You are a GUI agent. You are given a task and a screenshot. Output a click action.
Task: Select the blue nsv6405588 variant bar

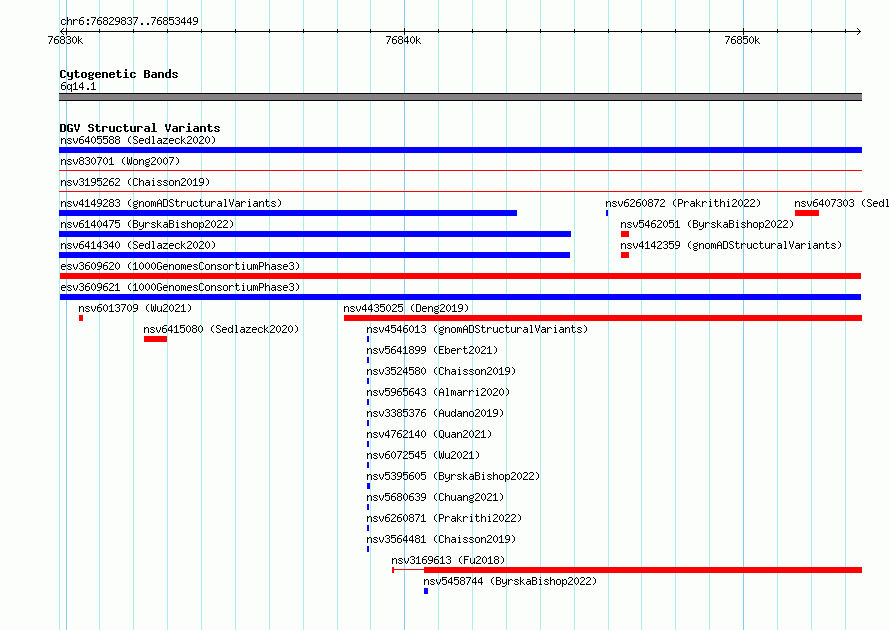(x=460, y=150)
